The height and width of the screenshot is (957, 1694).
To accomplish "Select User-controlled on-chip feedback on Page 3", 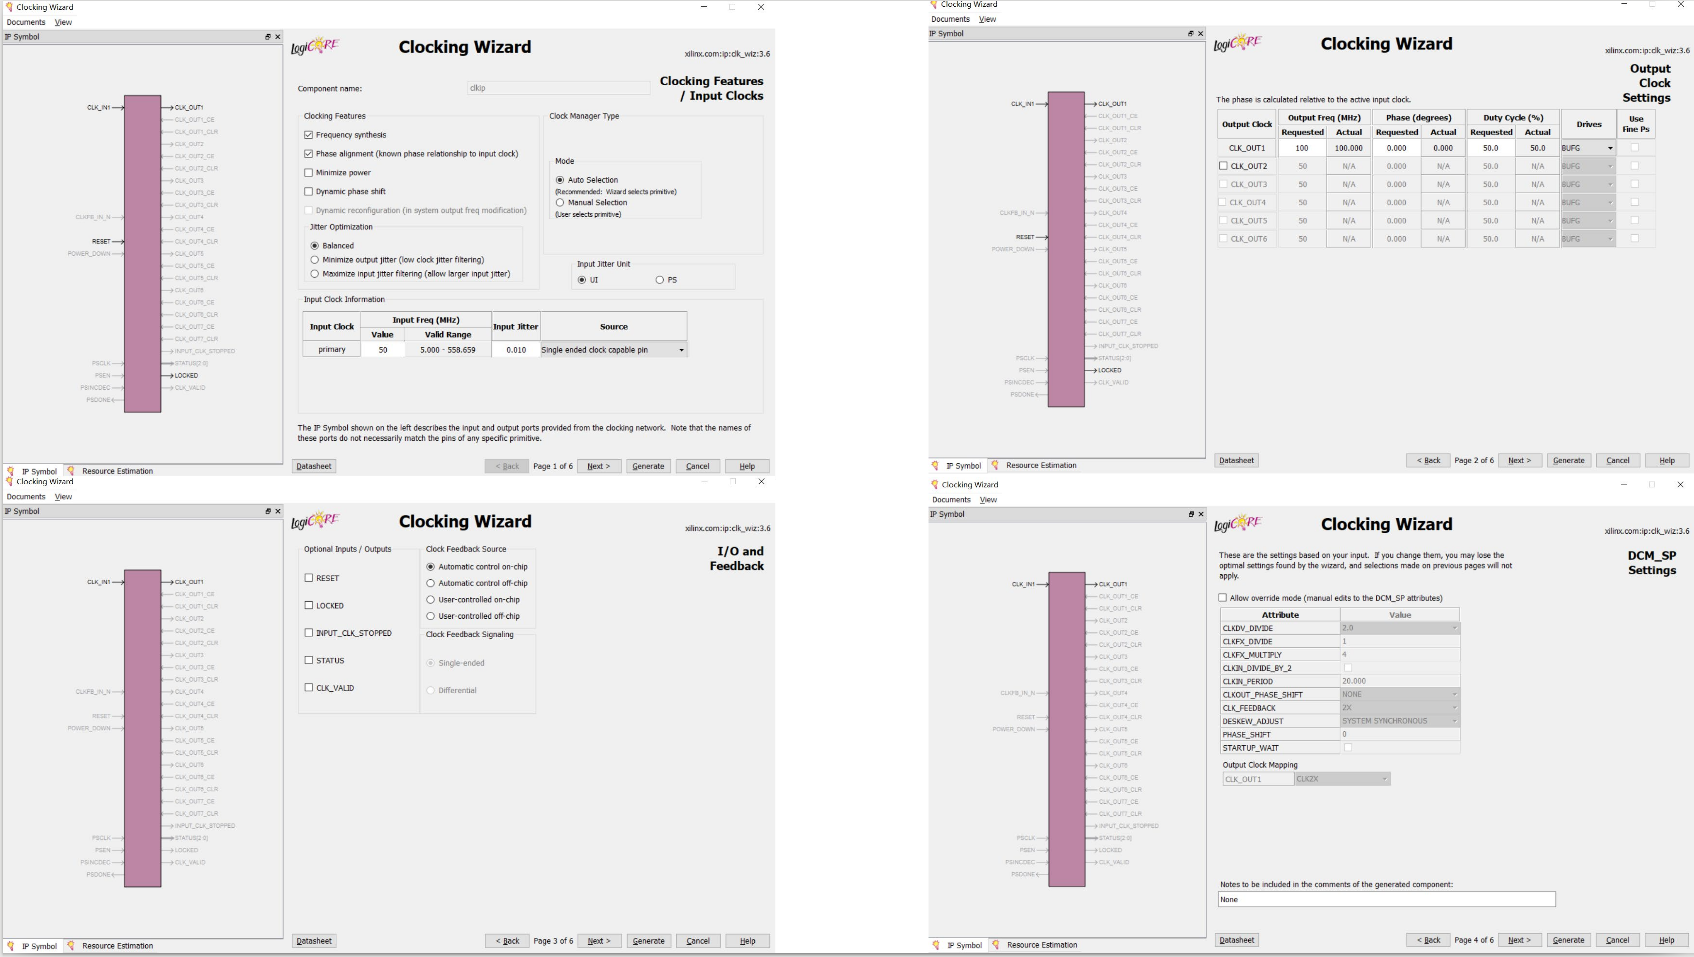I will 431,600.
